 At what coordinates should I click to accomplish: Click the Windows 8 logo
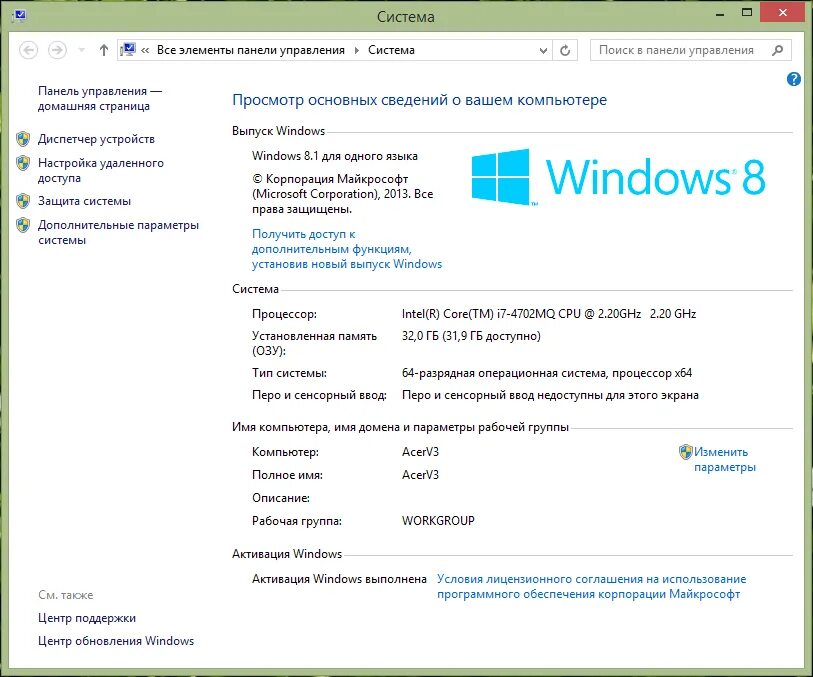[618, 177]
